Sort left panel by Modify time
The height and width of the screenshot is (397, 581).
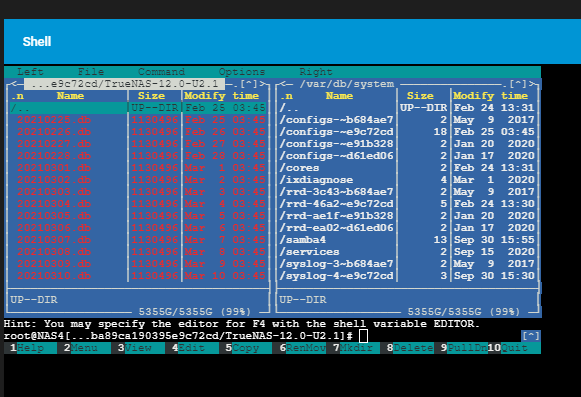(x=222, y=96)
